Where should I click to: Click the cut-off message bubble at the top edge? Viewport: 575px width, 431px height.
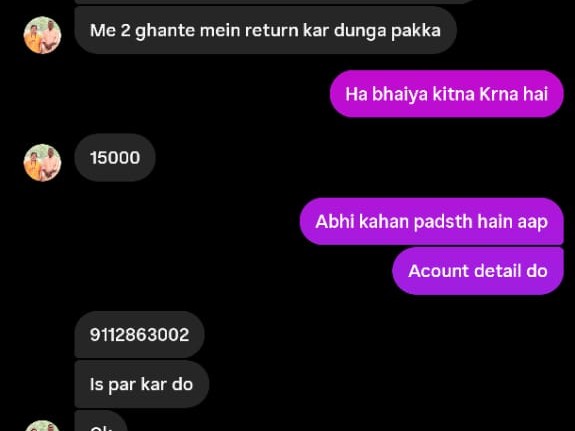[275, 2]
